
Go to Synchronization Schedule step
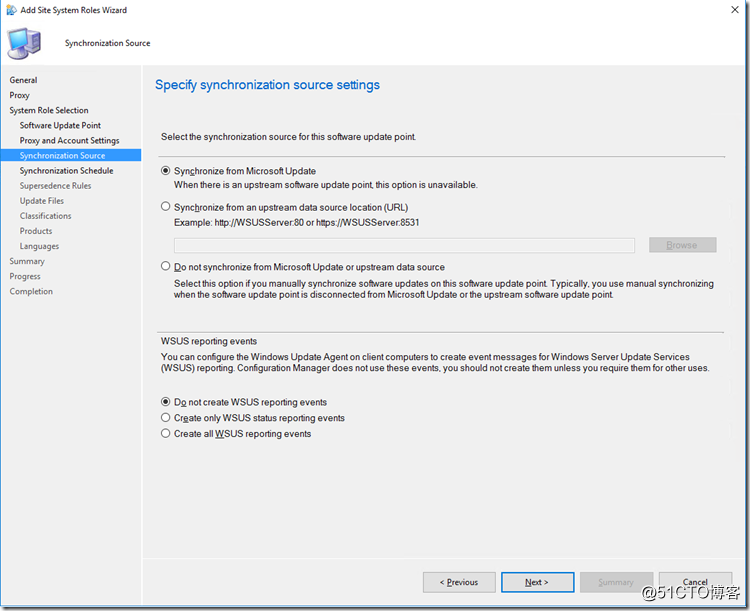[66, 170]
